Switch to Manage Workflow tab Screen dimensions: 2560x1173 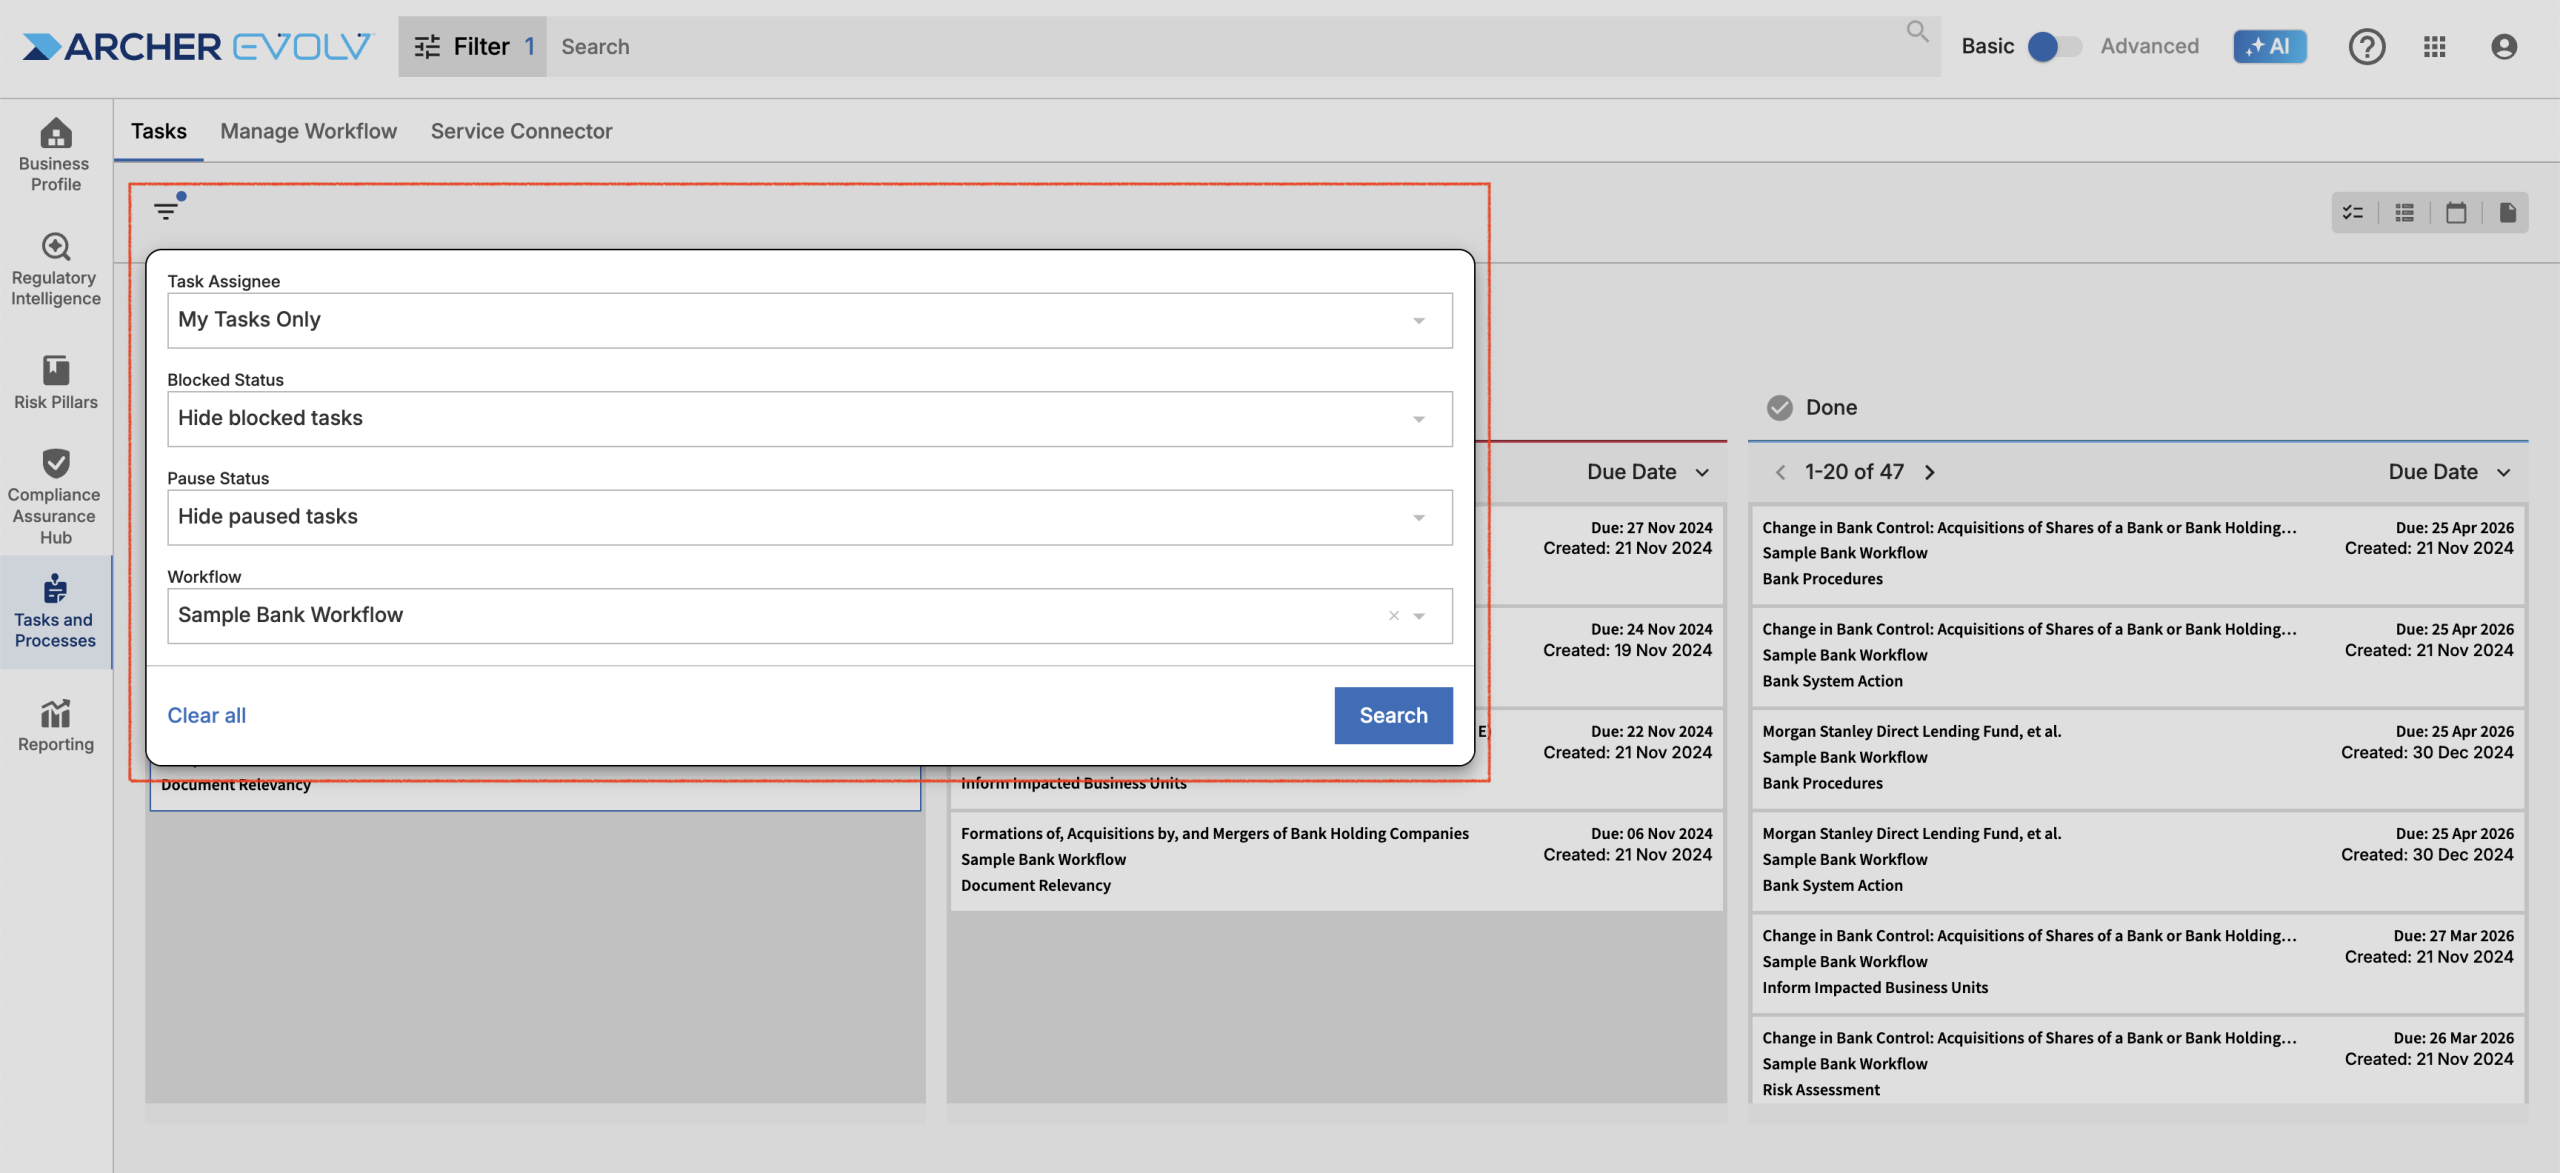coord(308,131)
